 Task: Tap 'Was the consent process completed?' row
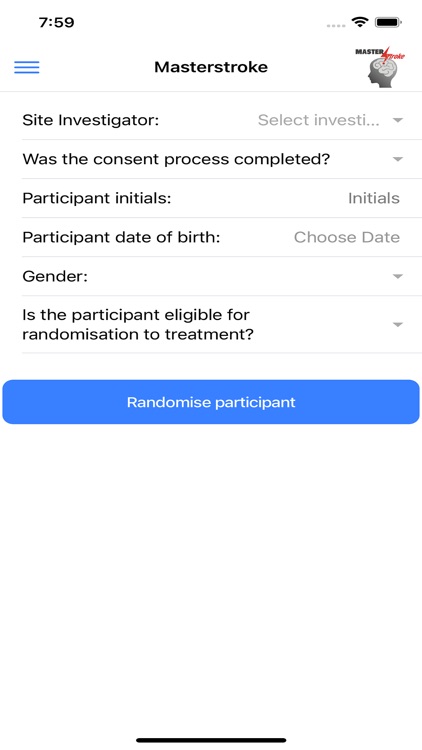point(222,159)
